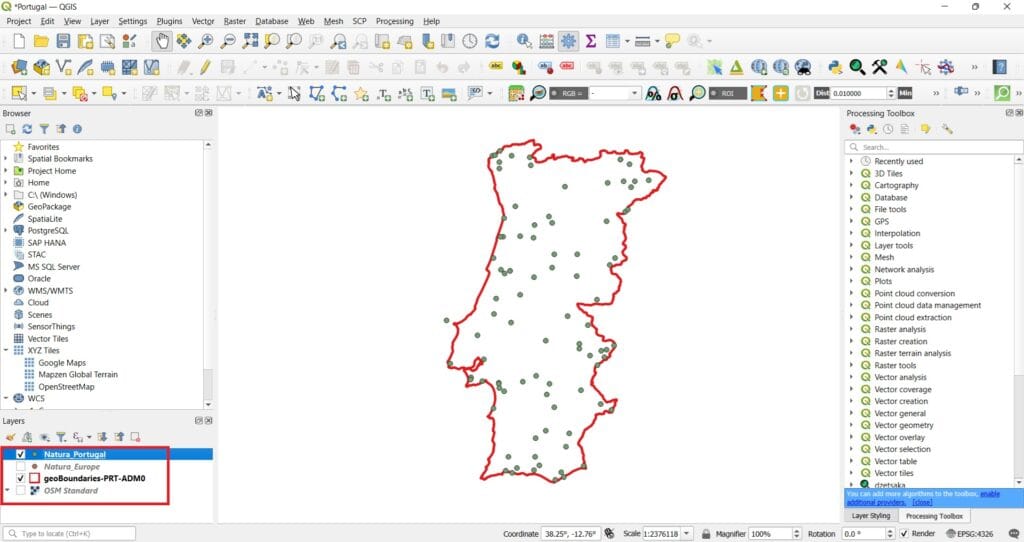
Task: Refresh the Browser panel
Action: coord(27,129)
